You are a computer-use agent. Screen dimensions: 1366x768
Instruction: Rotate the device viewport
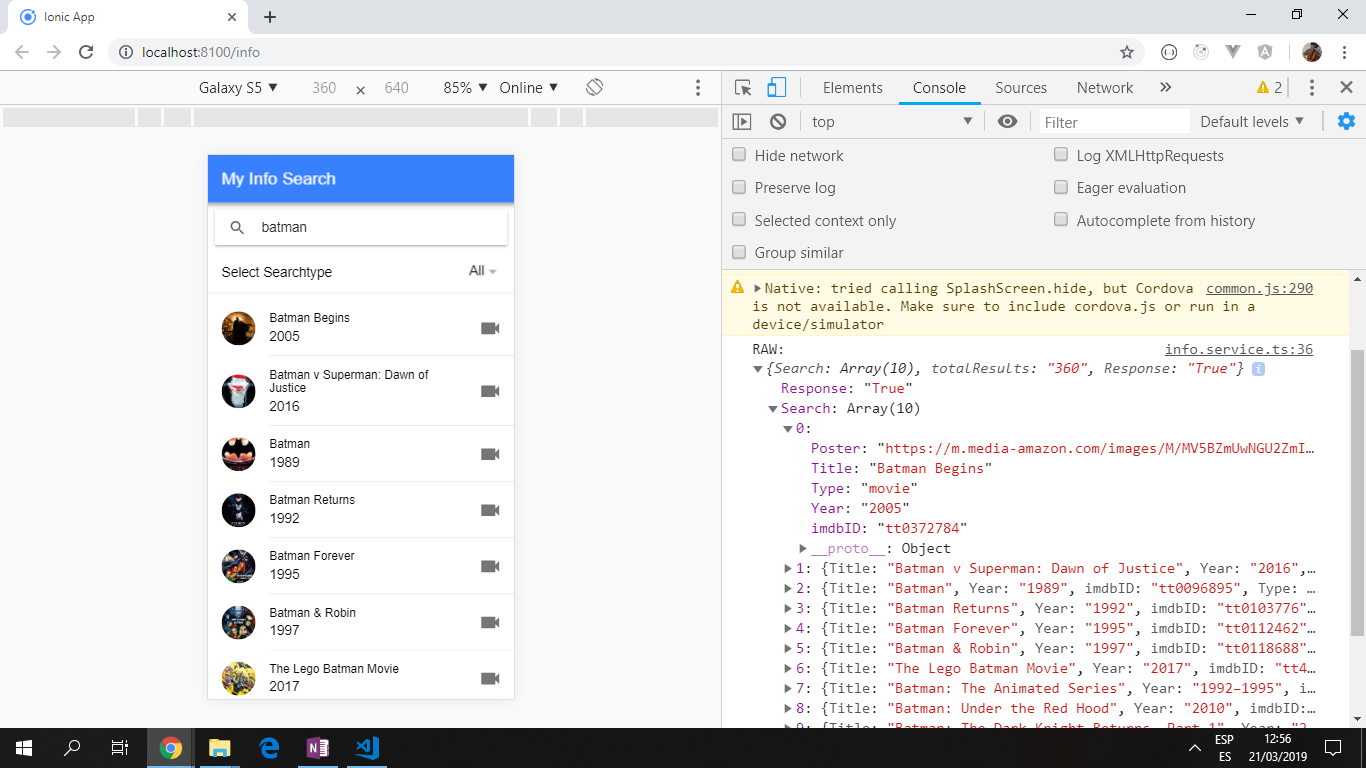point(594,87)
